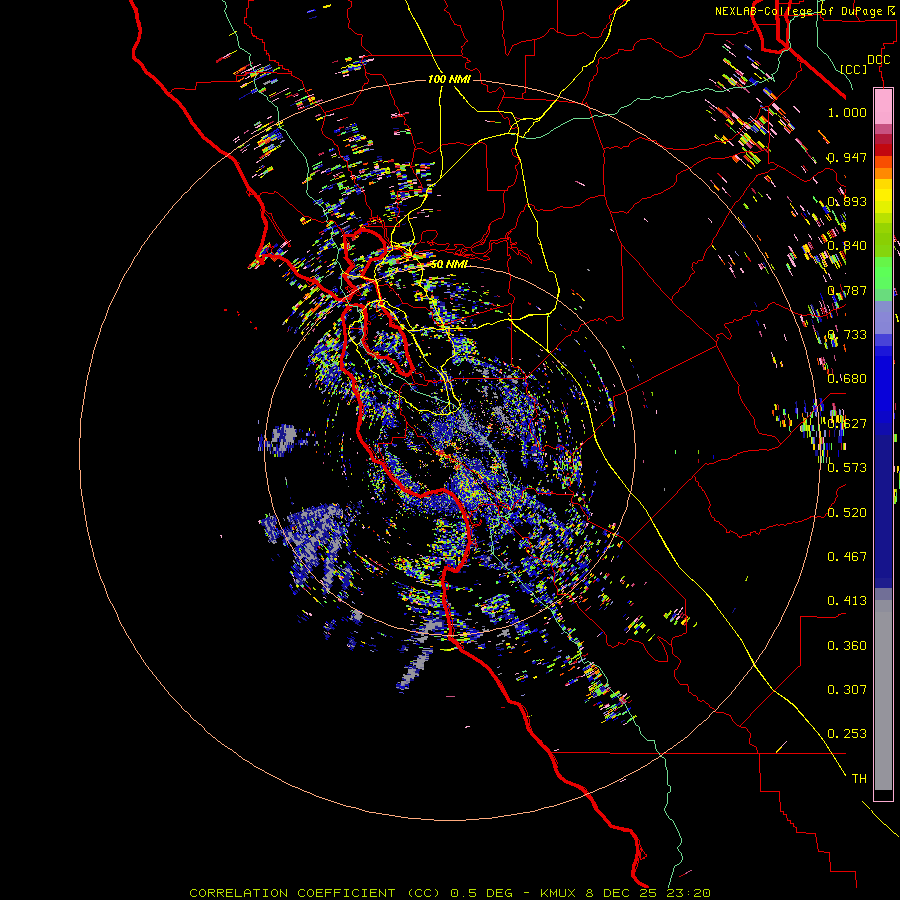Pick the bright green legend band
This screenshot has height=900, width=900.
pos(883,273)
